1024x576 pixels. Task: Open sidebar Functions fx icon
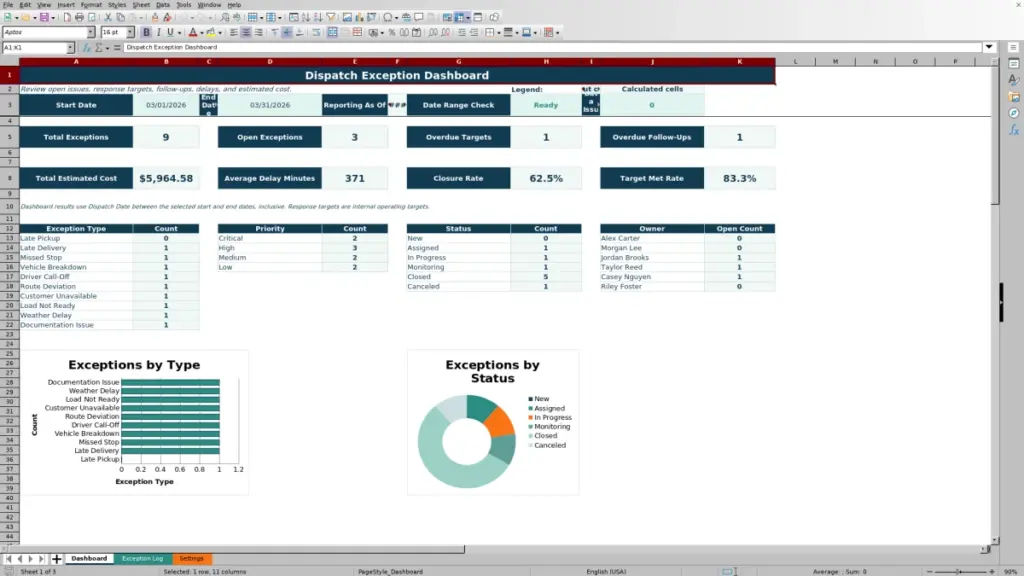tap(1014, 130)
